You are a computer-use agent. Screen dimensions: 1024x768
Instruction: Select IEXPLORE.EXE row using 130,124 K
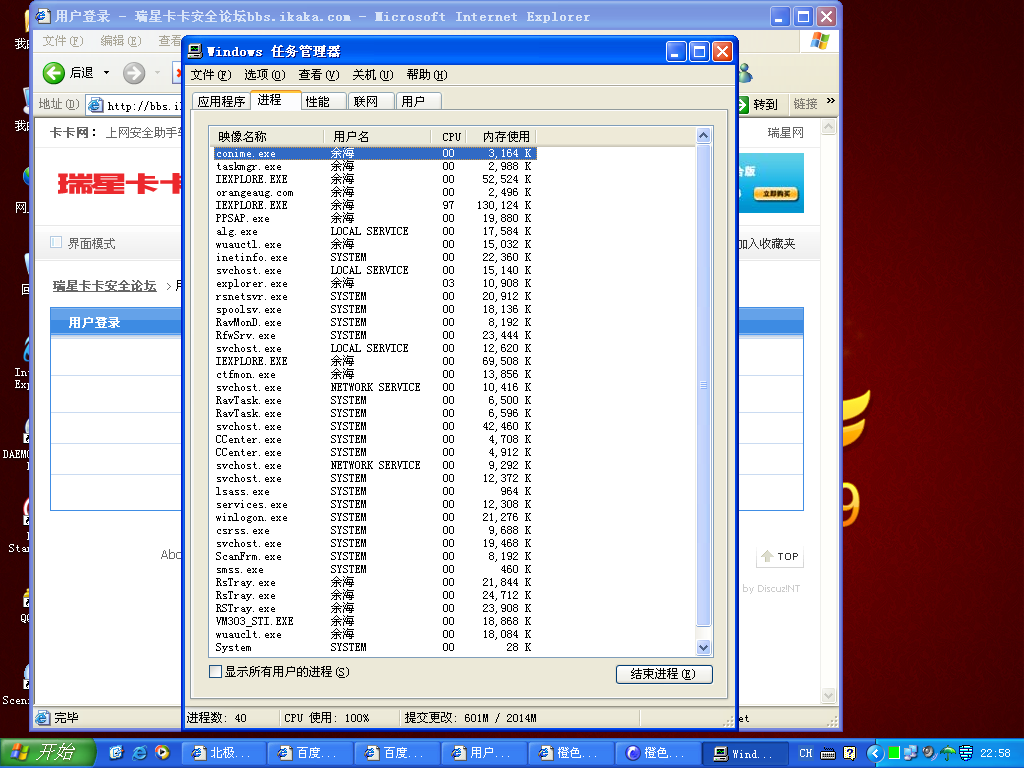point(375,206)
